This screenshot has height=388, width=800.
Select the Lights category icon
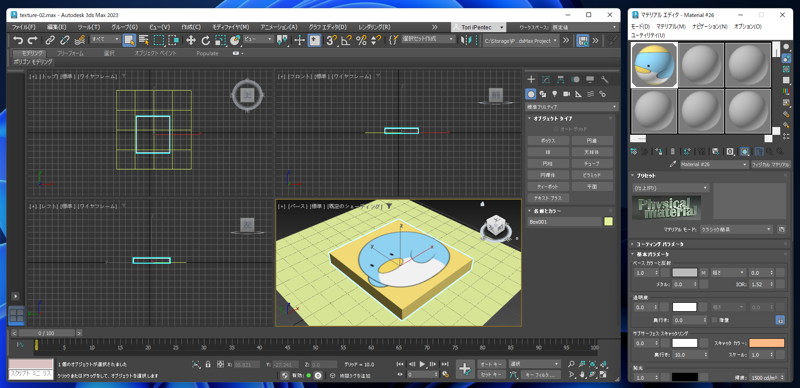pos(555,94)
